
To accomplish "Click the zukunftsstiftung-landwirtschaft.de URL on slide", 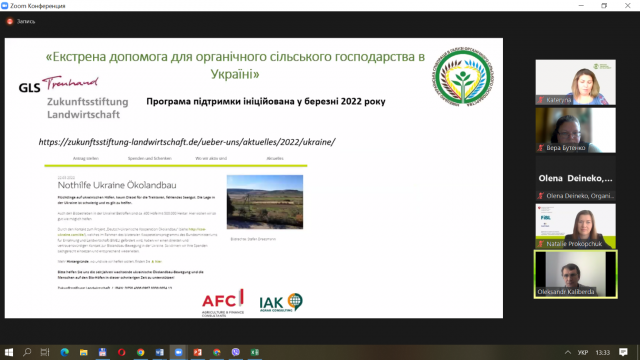I will coord(187,142).
